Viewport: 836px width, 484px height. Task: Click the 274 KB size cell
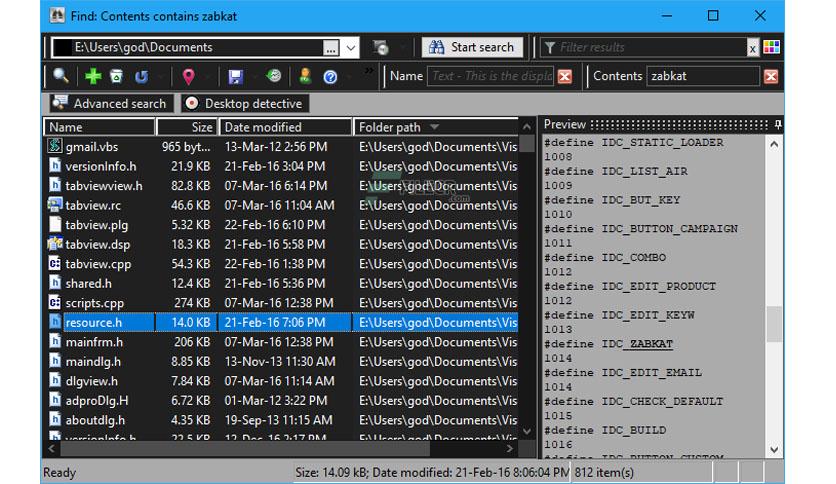click(192, 303)
